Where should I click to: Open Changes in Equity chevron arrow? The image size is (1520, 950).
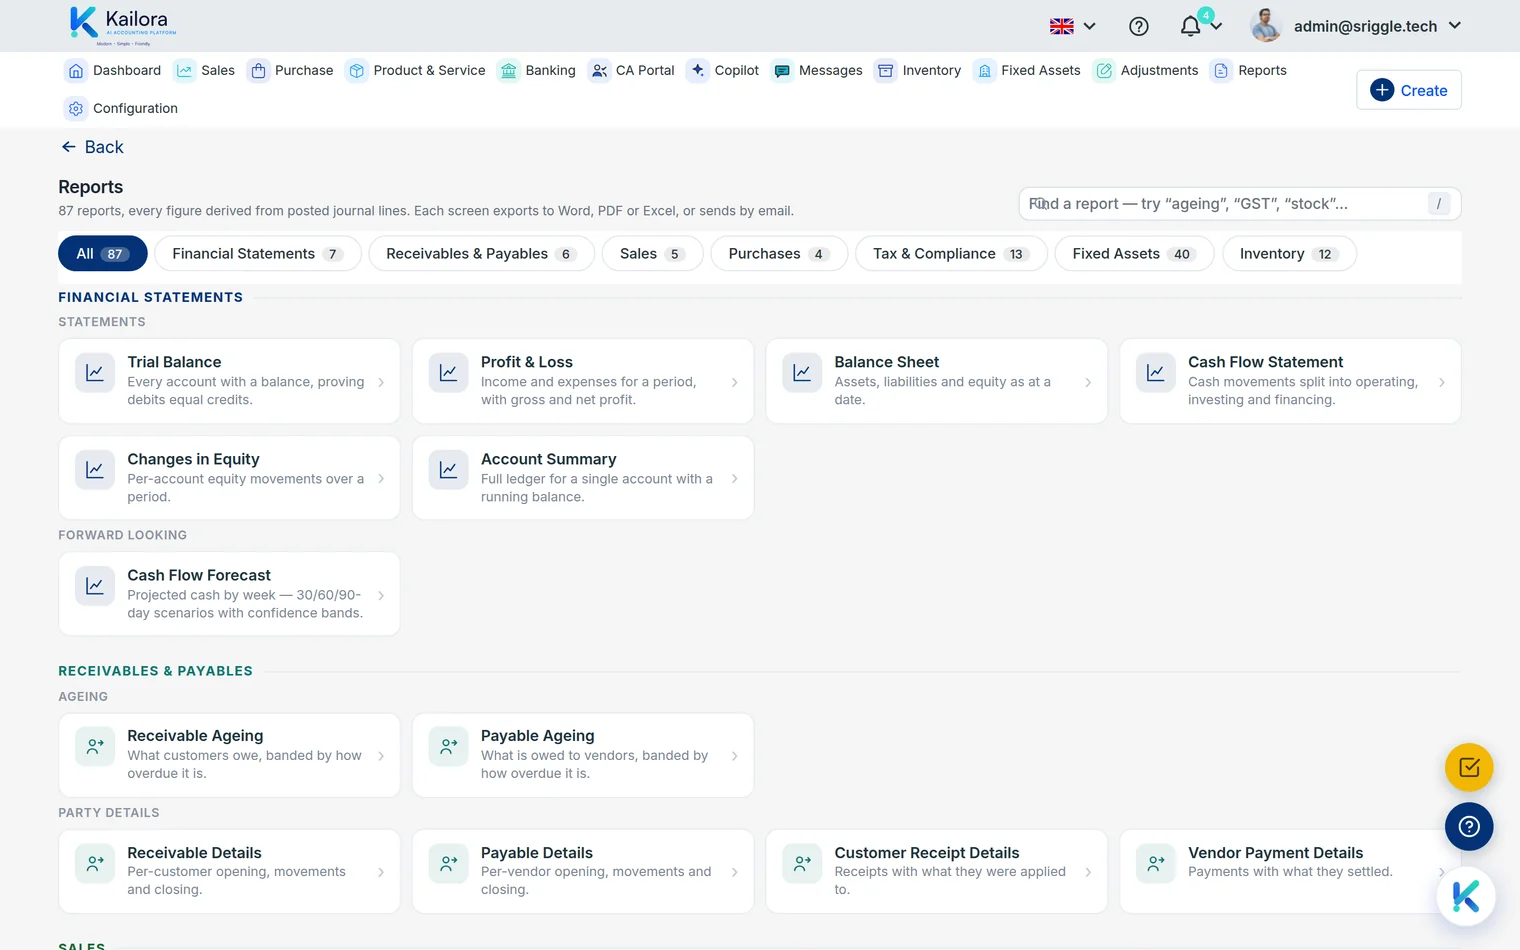tap(381, 479)
